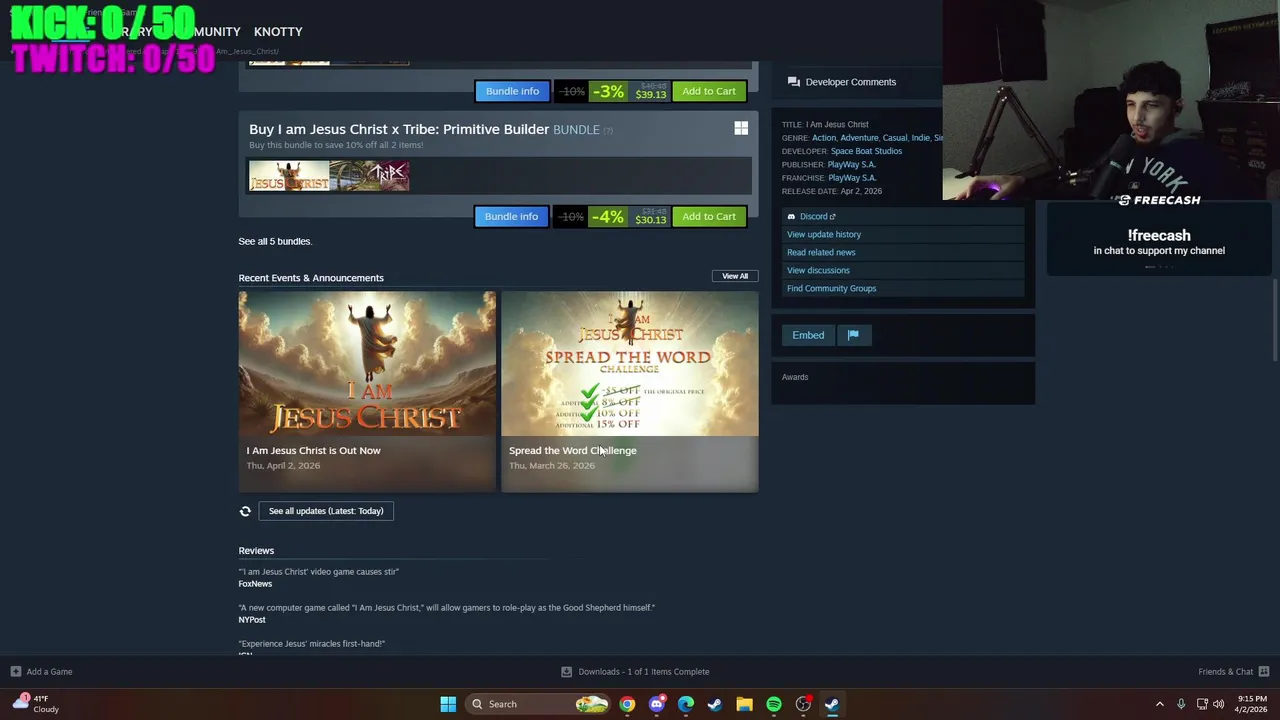Open Find Community Groups link
1280x720 pixels.
click(831, 288)
